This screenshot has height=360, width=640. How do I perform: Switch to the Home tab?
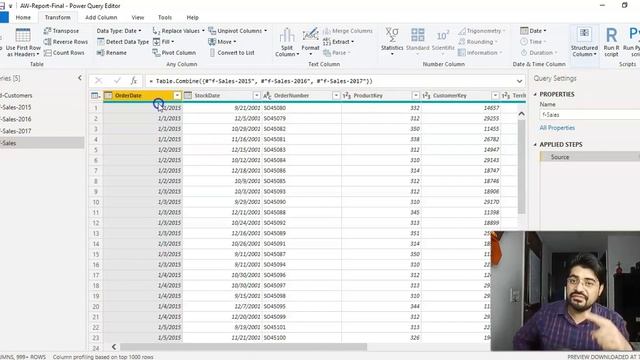pos(23,17)
